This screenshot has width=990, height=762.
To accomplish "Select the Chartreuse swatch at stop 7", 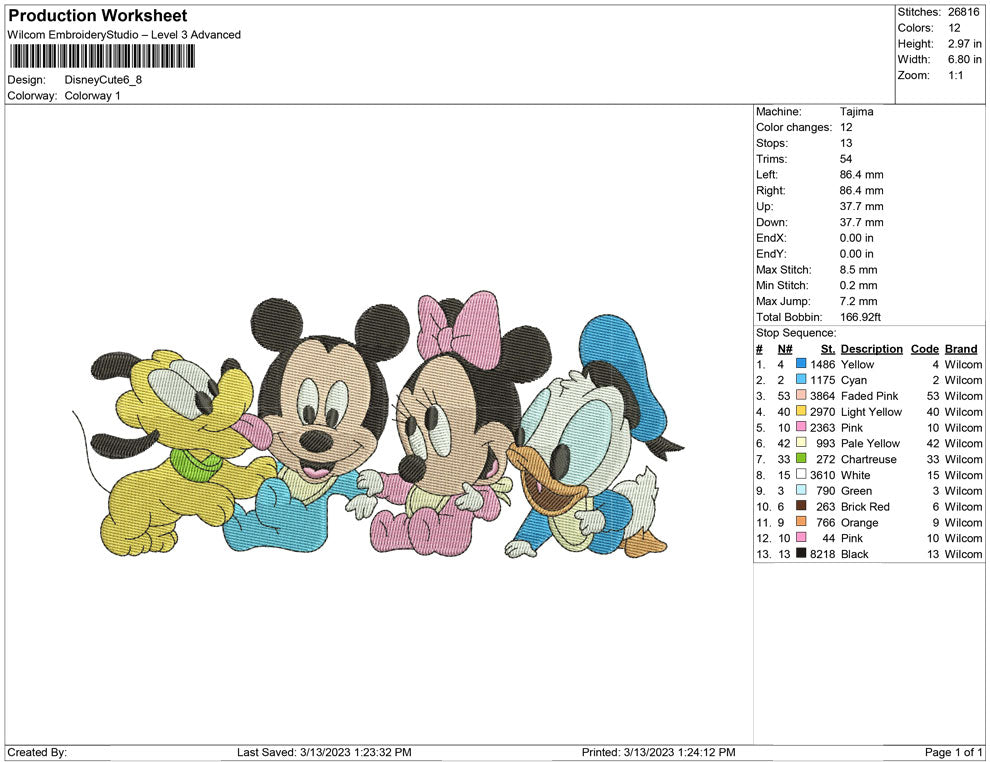I will click(x=799, y=459).
